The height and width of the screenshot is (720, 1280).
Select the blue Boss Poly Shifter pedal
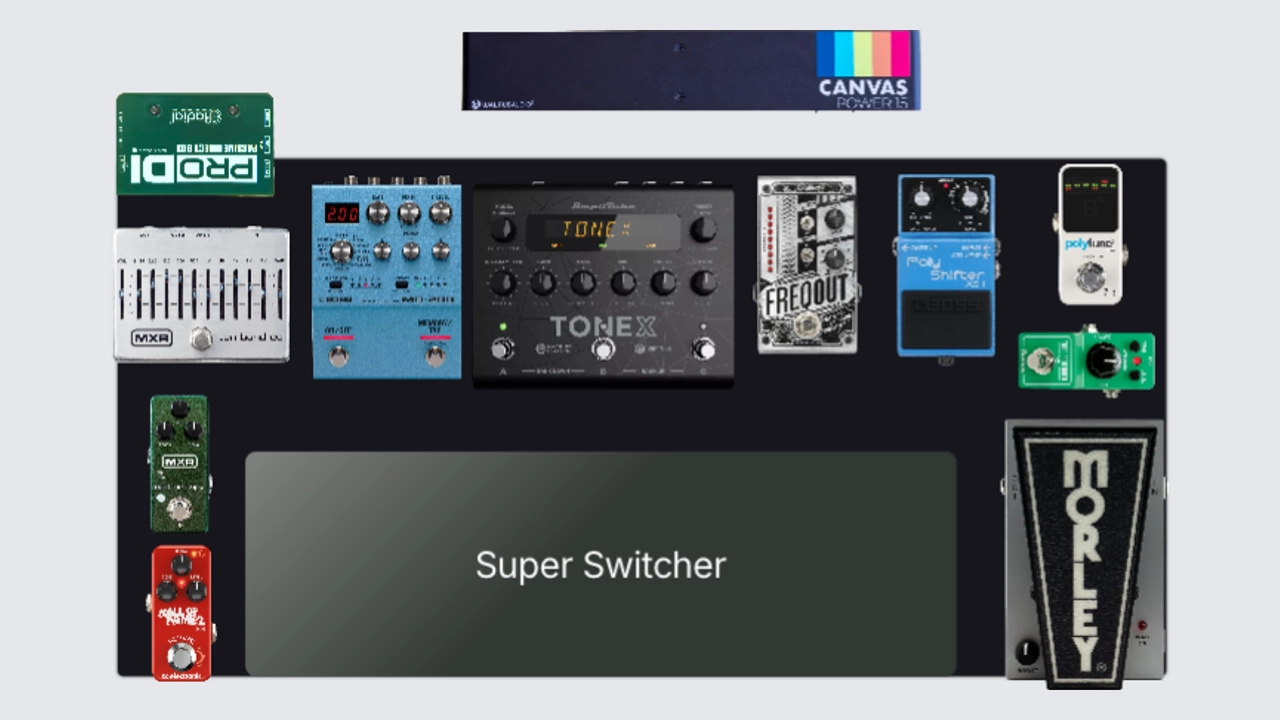point(946,266)
